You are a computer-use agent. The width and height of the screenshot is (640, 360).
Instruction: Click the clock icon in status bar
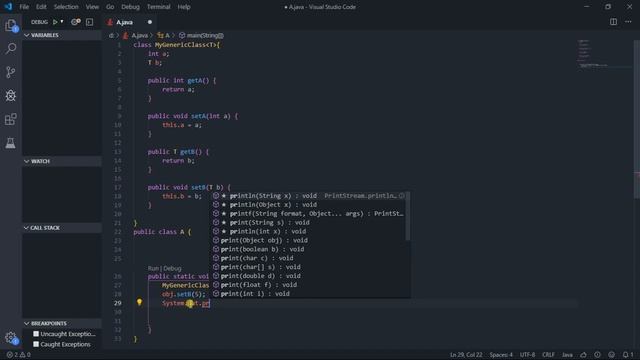tap(598, 355)
